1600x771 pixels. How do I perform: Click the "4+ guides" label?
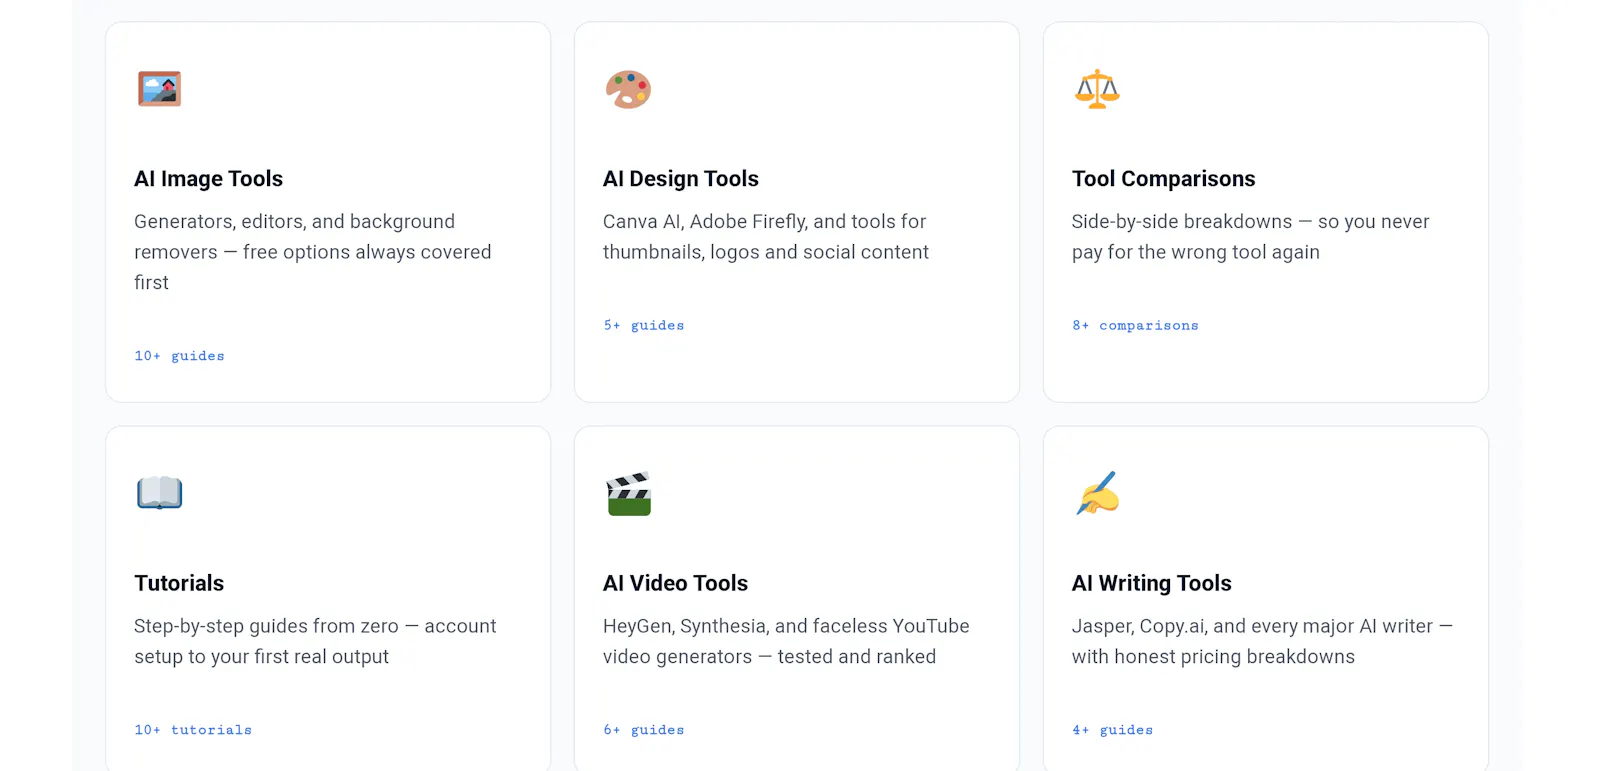click(x=1112, y=730)
